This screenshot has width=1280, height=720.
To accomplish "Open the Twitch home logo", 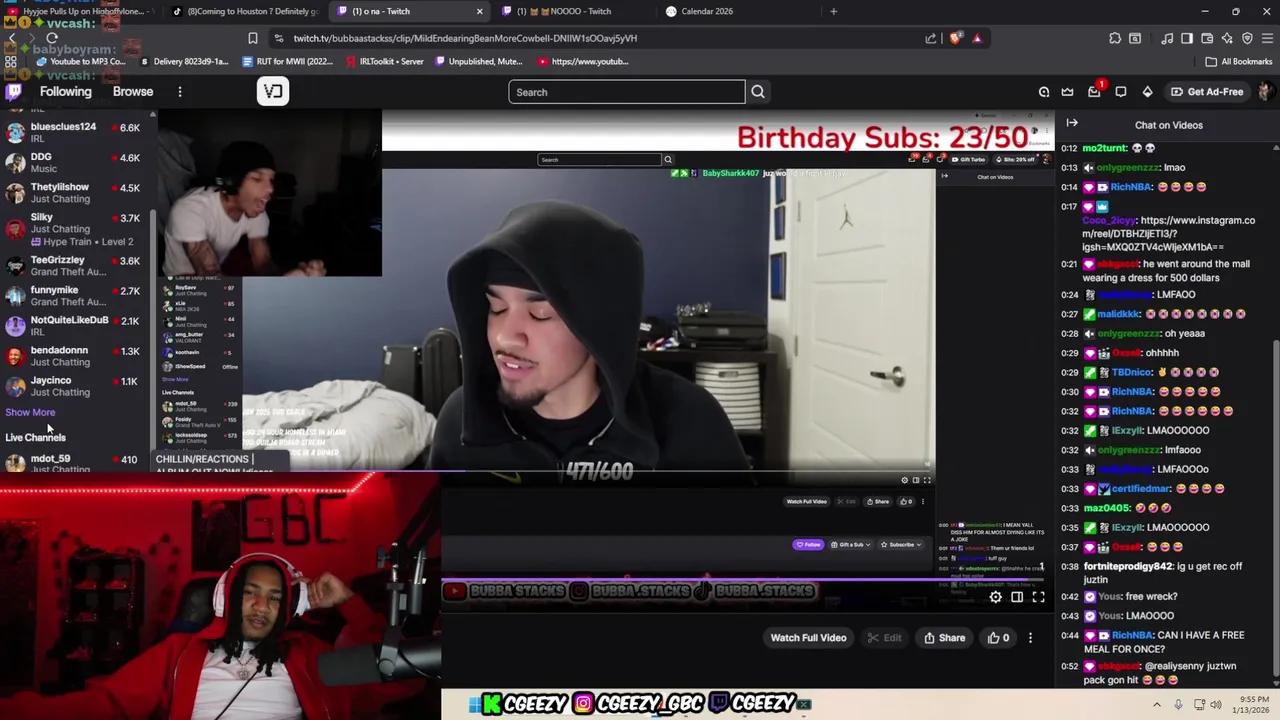I will [x=14, y=92].
